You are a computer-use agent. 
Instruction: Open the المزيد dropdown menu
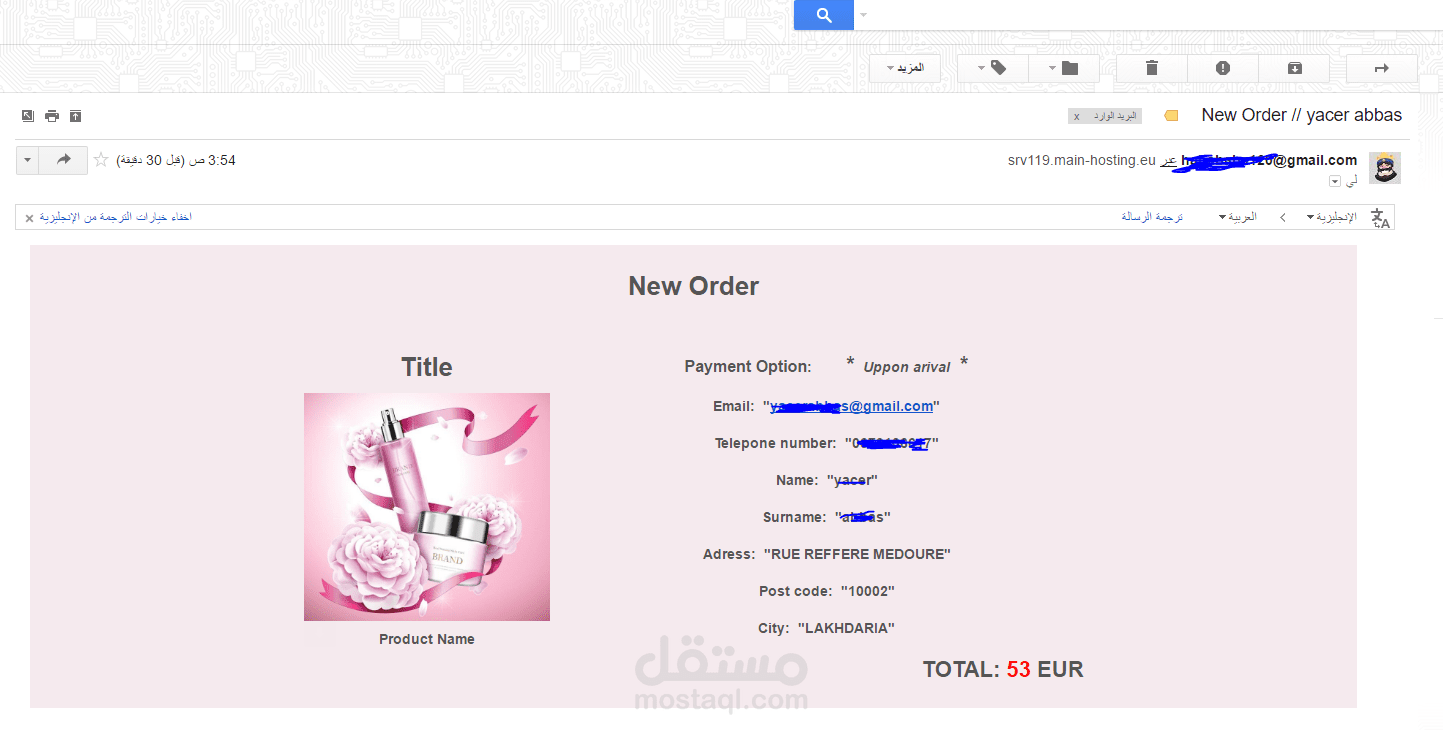coord(904,68)
